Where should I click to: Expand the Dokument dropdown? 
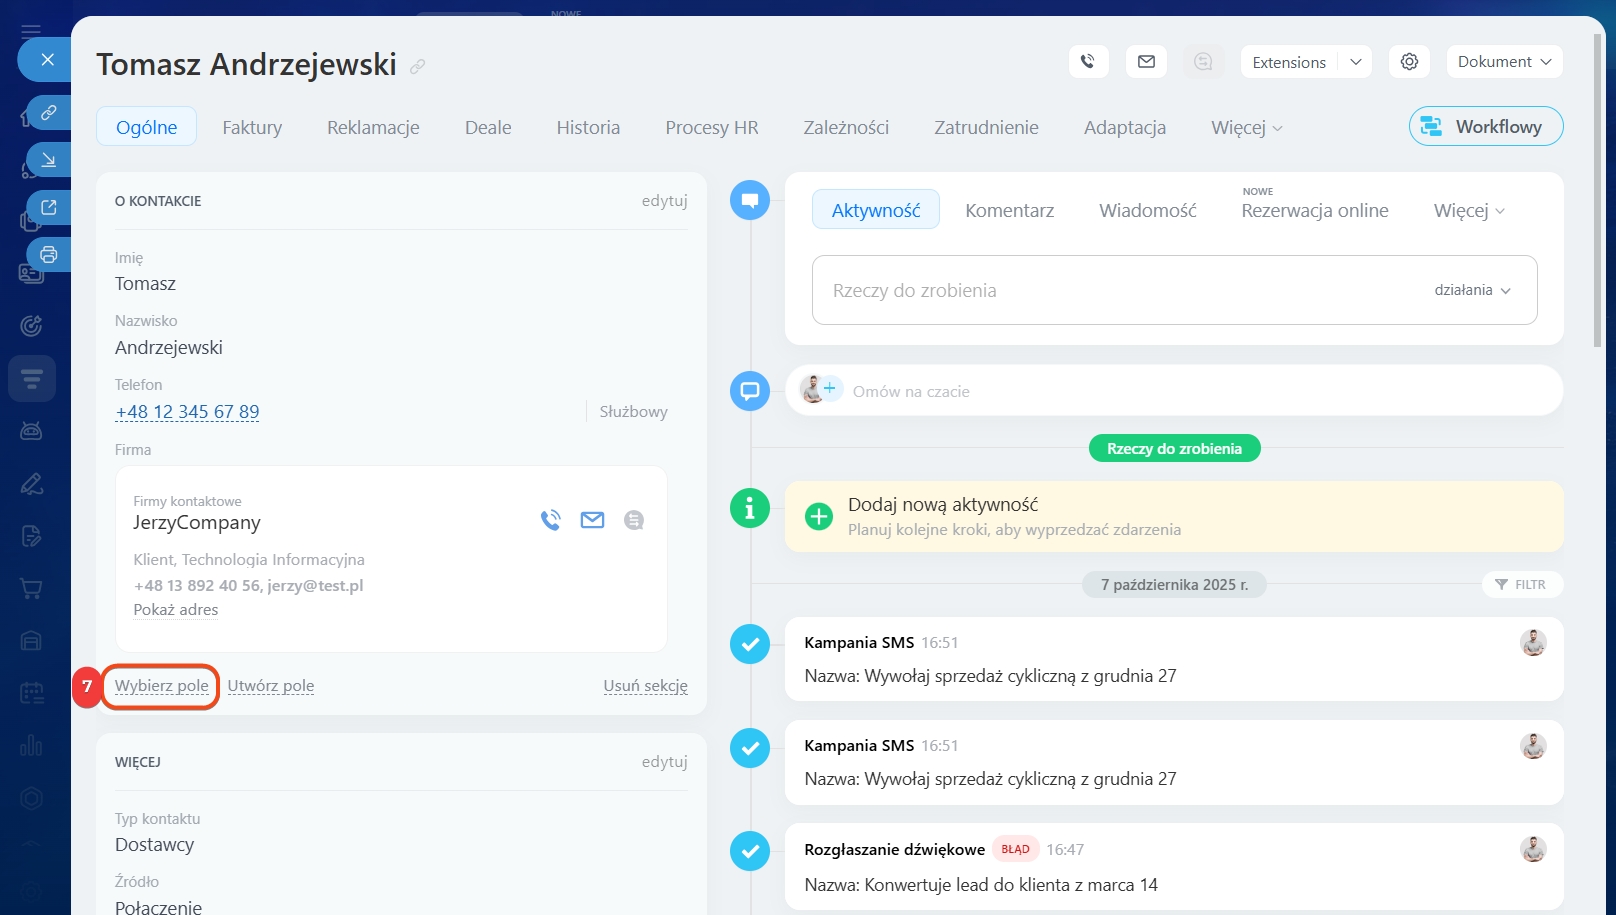(1504, 62)
